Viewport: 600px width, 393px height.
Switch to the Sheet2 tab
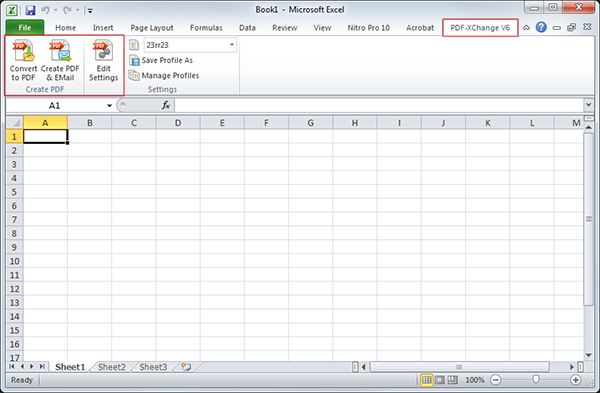coord(112,367)
